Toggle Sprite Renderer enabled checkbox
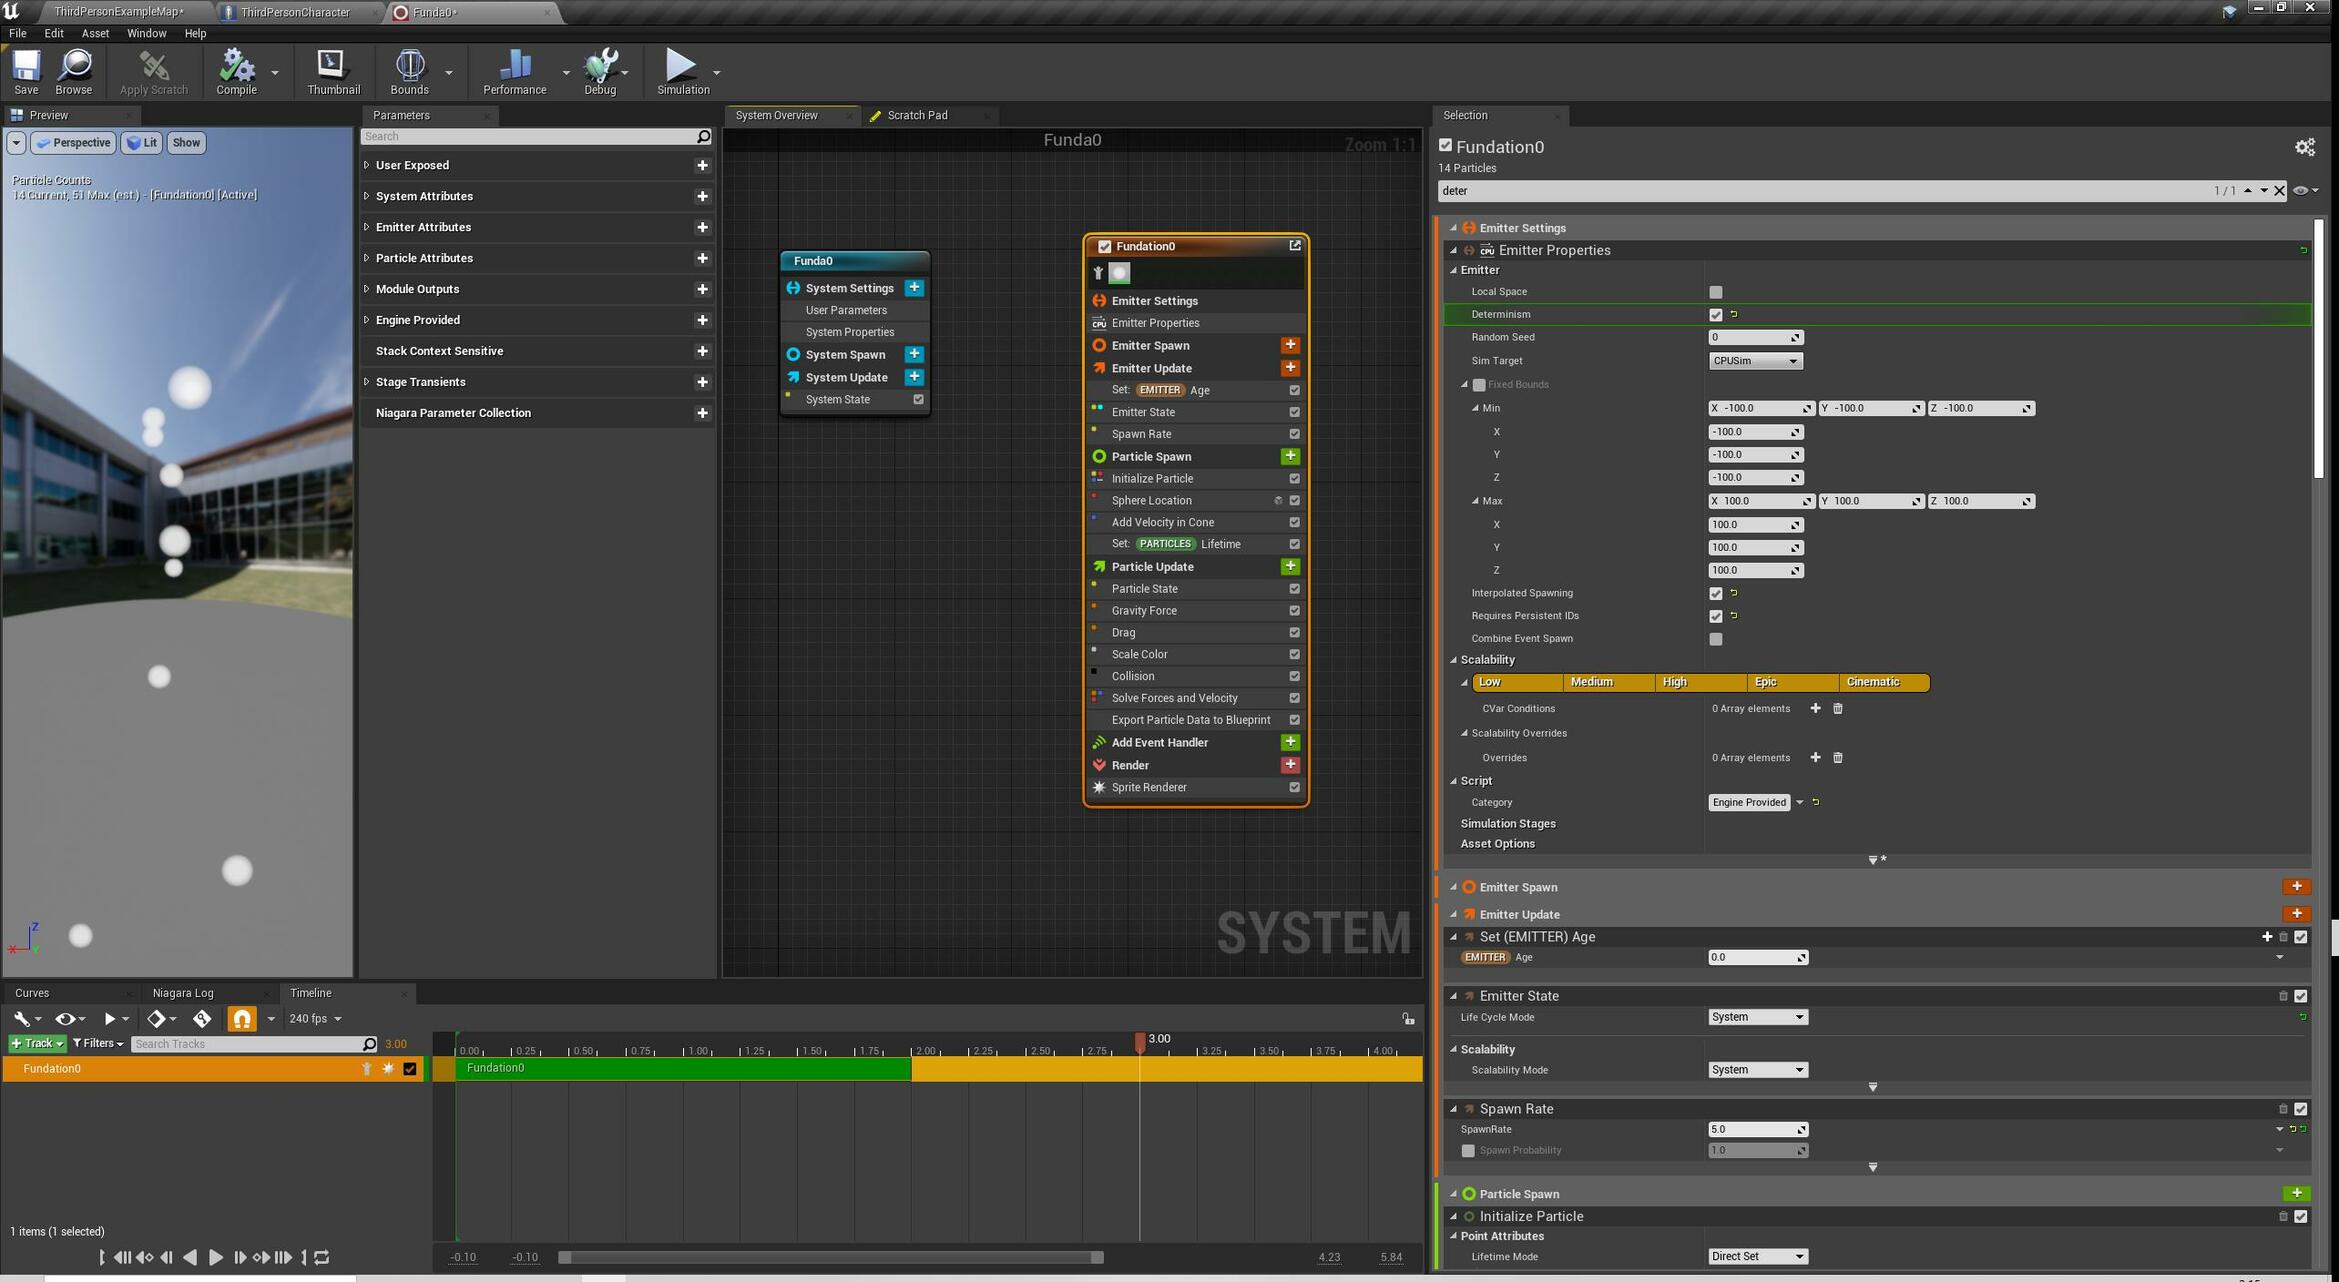Image resolution: width=2339 pixels, height=1282 pixels. pyautogui.click(x=1294, y=788)
